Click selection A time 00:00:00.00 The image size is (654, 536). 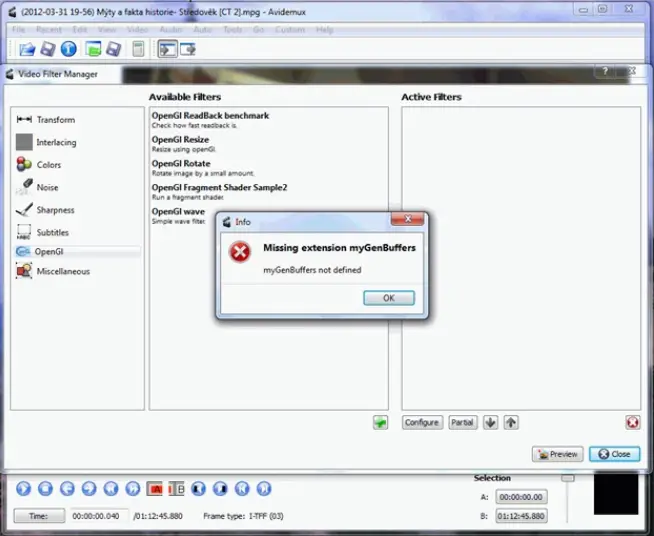[x=521, y=497]
